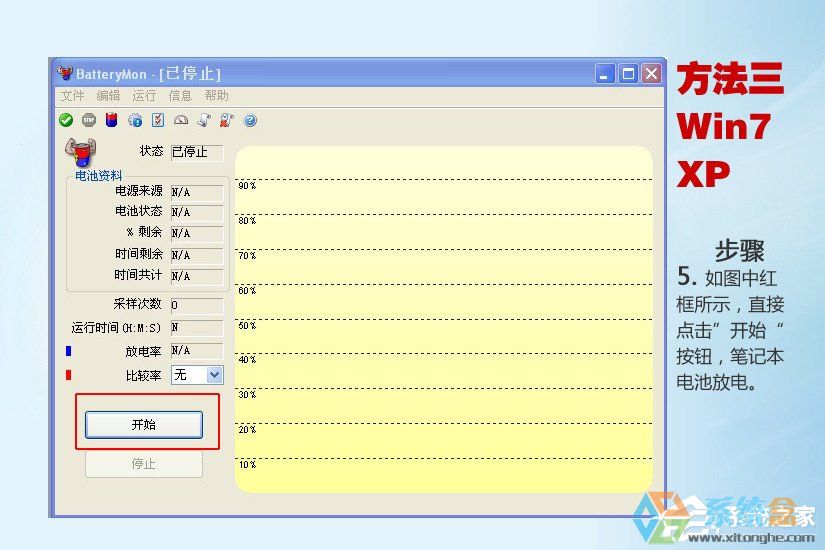825x550 pixels.
Task: Open the 信息 menu
Action: click(180, 95)
